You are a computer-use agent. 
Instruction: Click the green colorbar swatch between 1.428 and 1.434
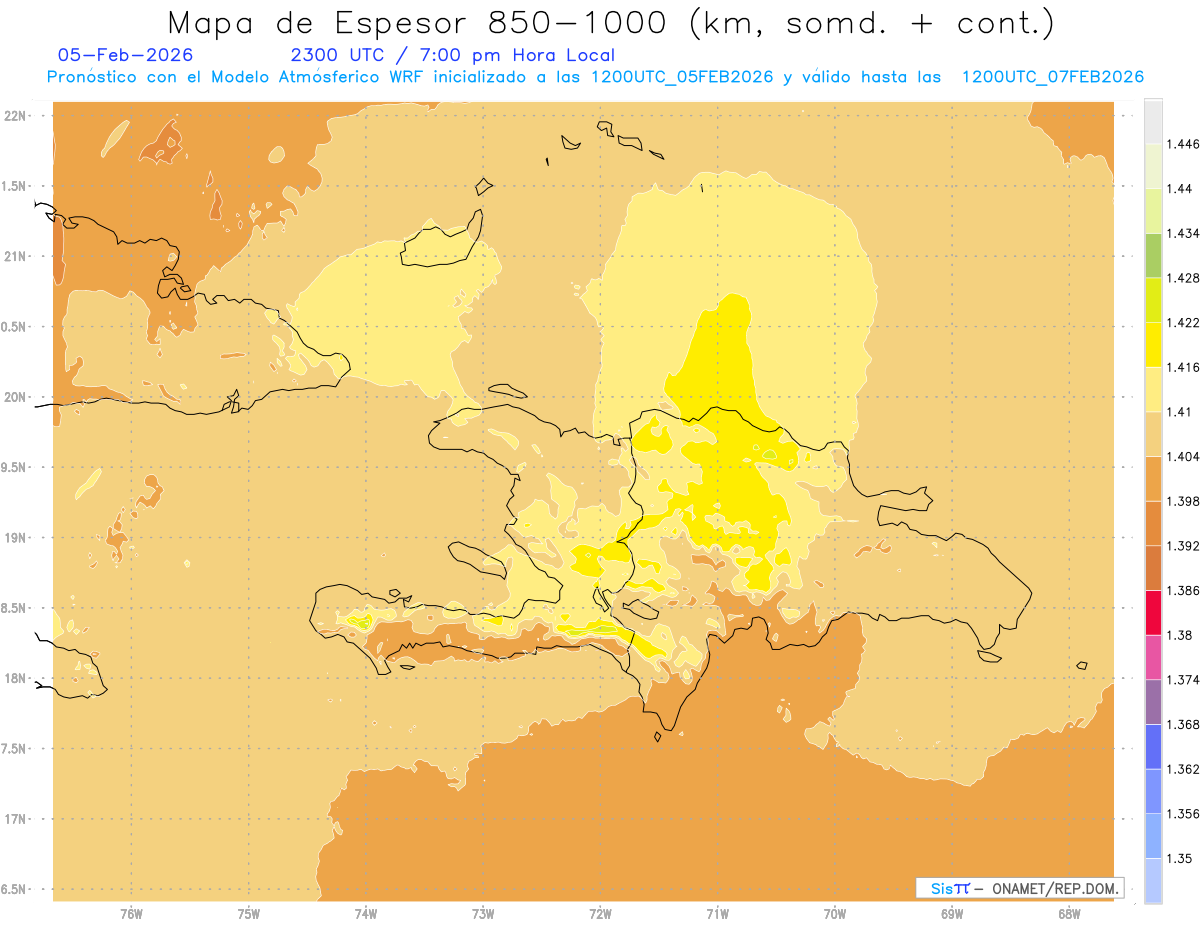pyautogui.click(x=1153, y=255)
